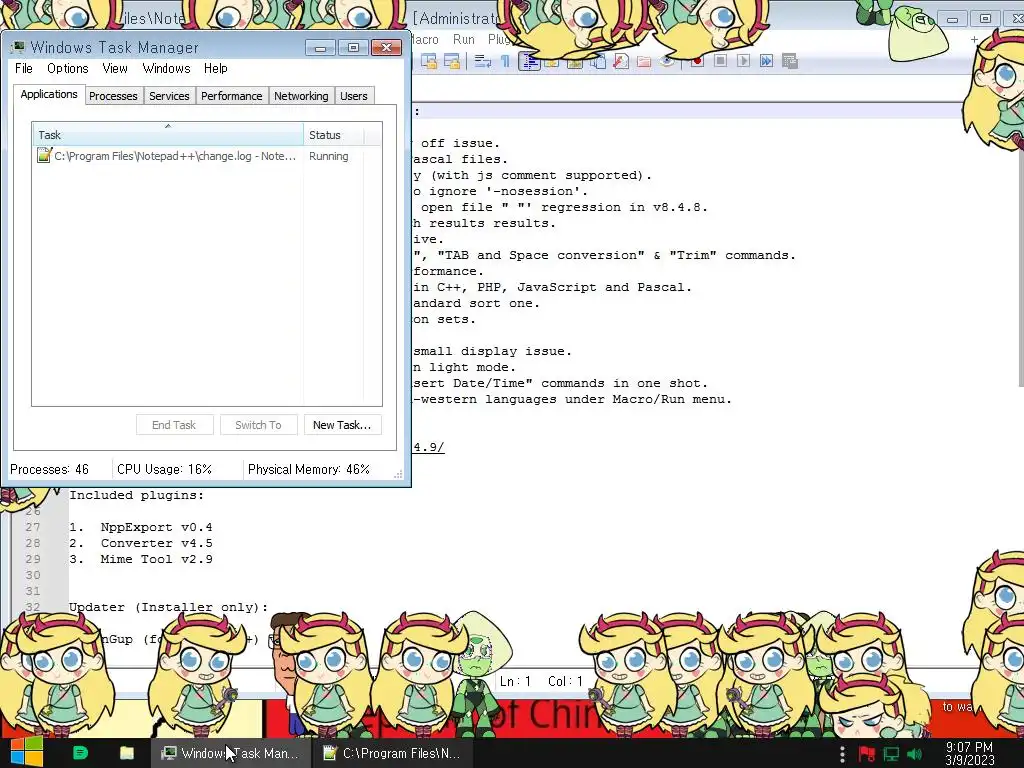Click the Notepad++ Program Files taskbar button
Image resolution: width=1024 pixels, height=768 pixels.
tap(392, 753)
